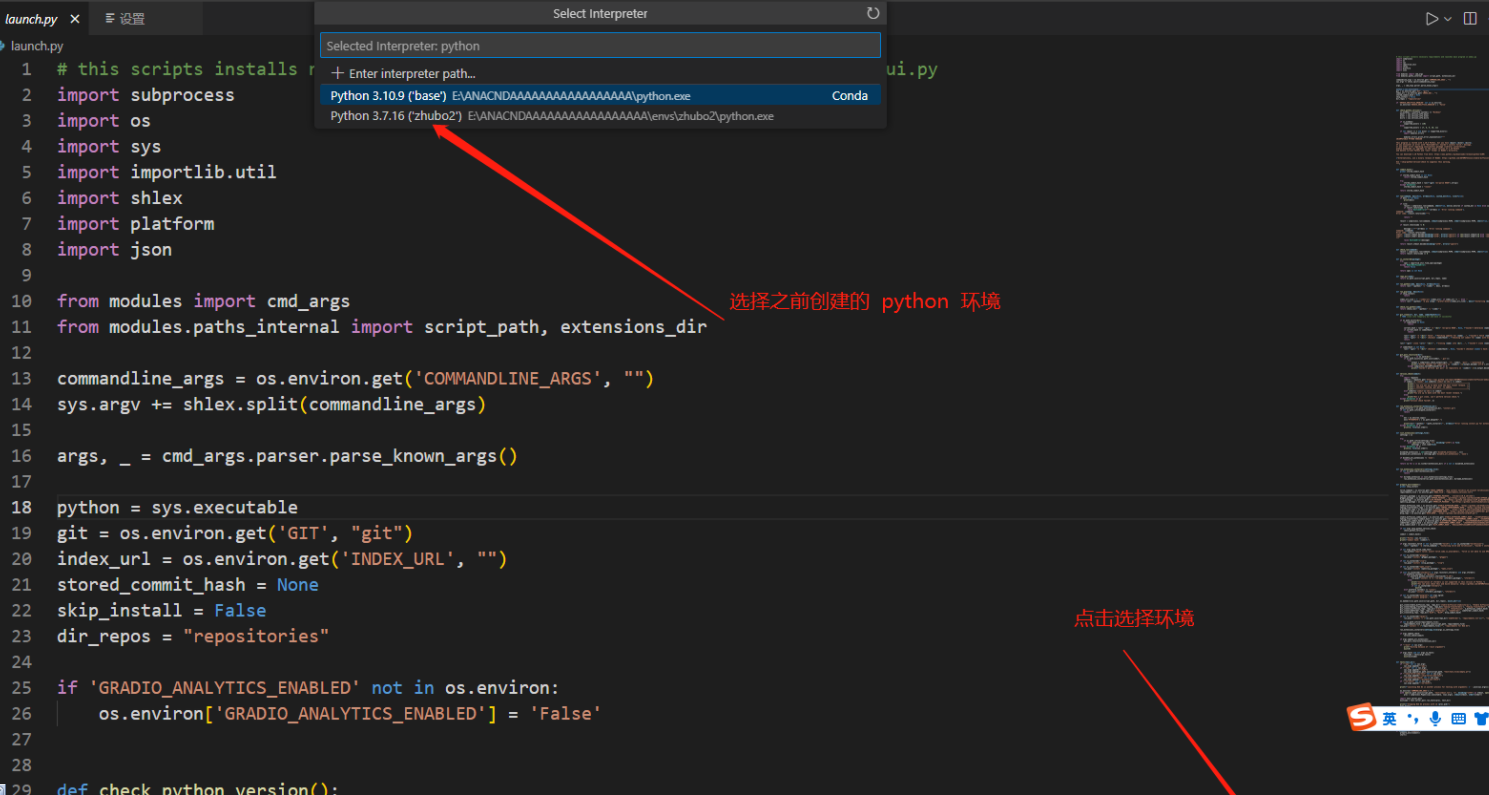This screenshot has width=1489, height=795.
Task: Click 'stored_commit_hash = None' line
Action: 188,585
